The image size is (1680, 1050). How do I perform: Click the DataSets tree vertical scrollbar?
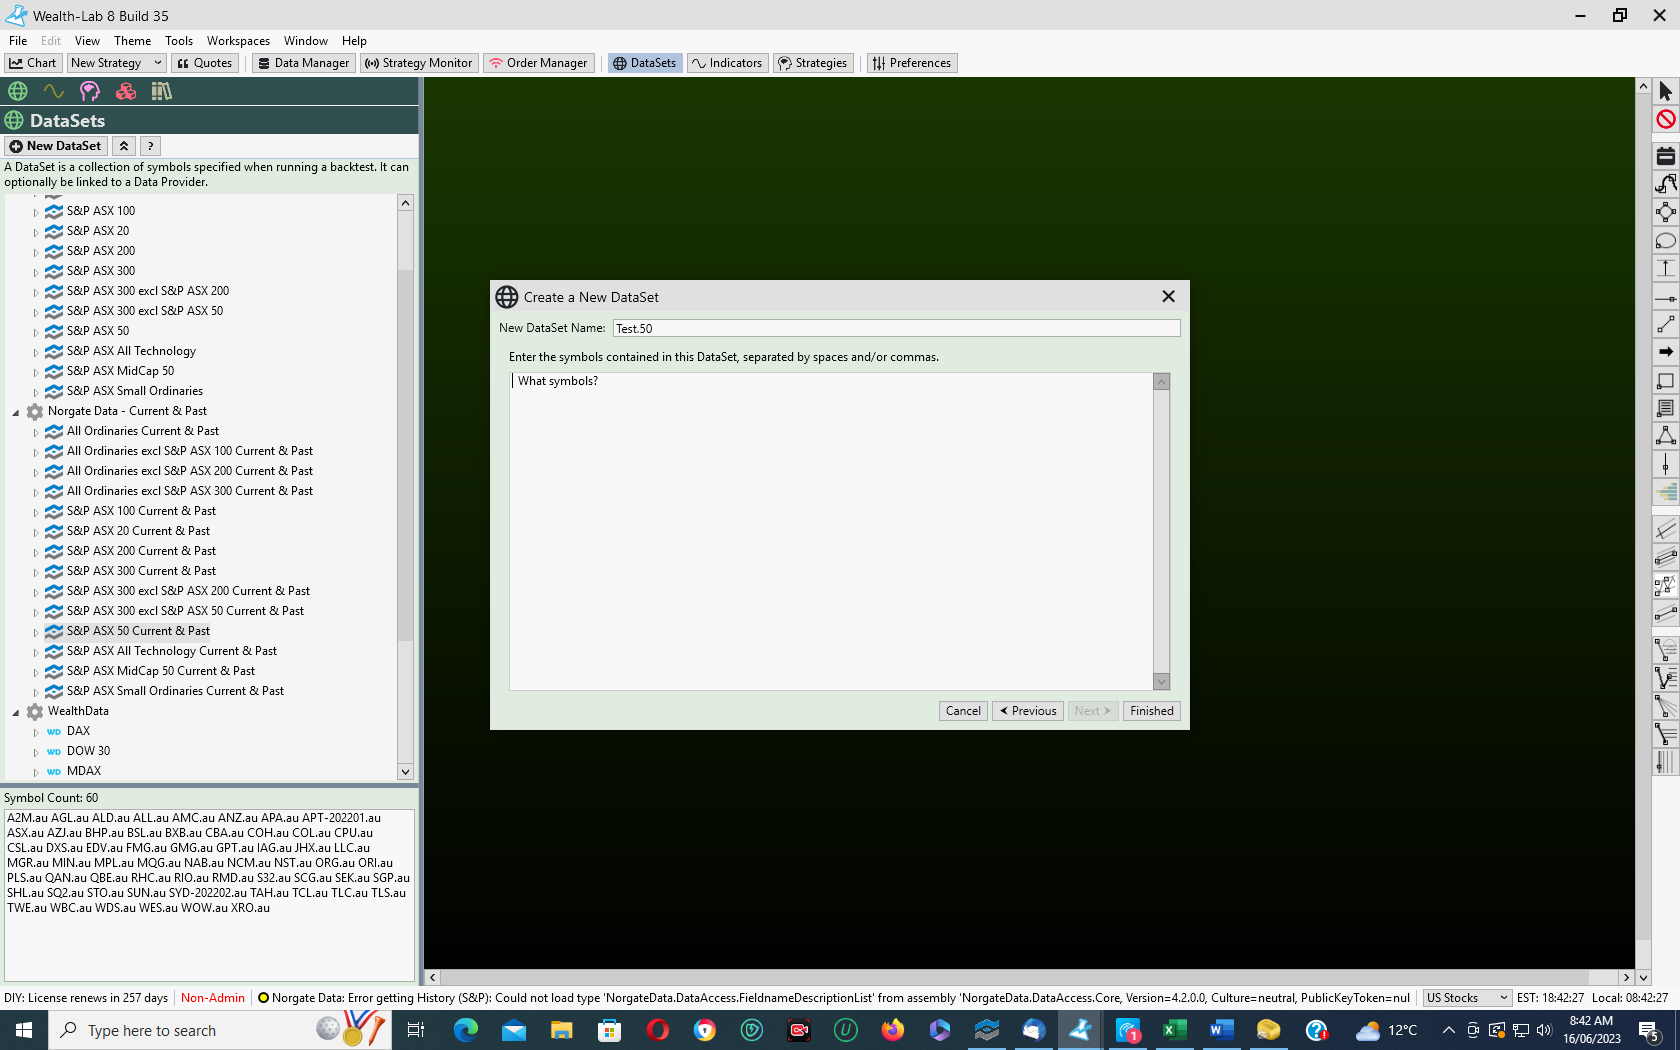coord(405,487)
